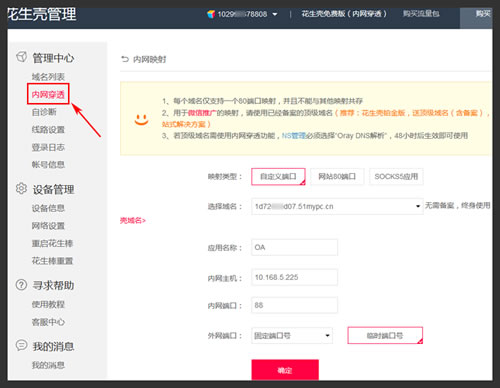Image resolution: width=500 pixels, height=388 pixels.
Task: Click the 寻求帮助 question mark icon
Action: click(x=21, y=285)
